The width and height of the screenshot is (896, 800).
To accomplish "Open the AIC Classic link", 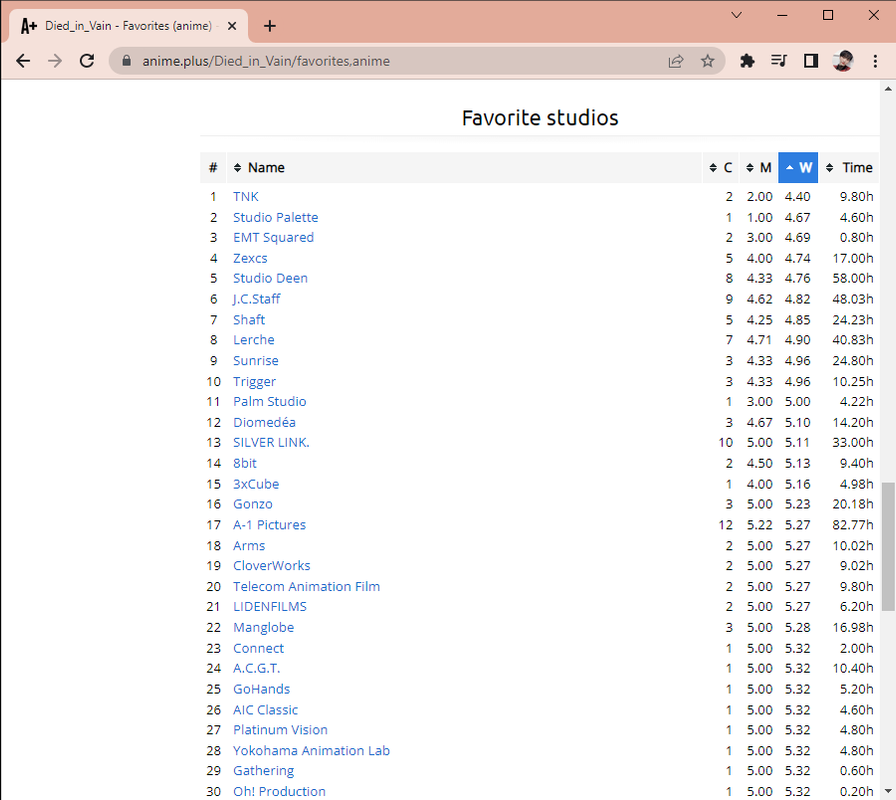I will point(265,710).
